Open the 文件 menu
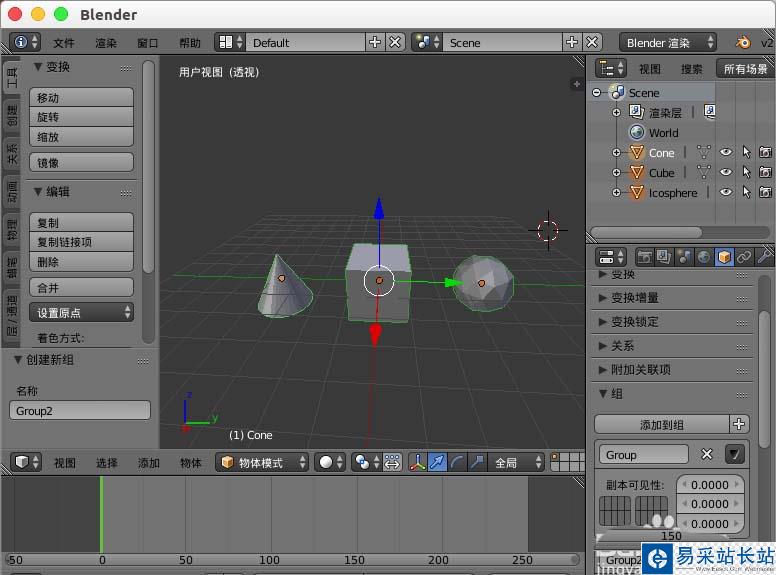The image size is (776, 575). [x=64, y=43]
